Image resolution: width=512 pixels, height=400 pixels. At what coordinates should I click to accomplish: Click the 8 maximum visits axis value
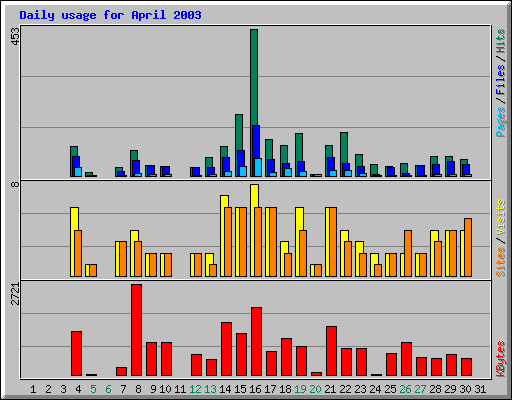point(15,184)
